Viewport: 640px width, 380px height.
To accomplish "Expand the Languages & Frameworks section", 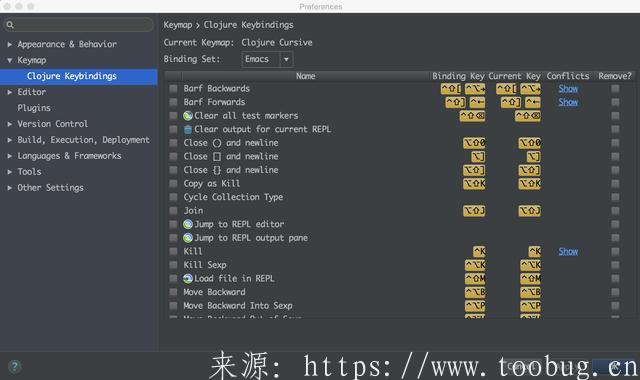I will (x=9, y=156).
